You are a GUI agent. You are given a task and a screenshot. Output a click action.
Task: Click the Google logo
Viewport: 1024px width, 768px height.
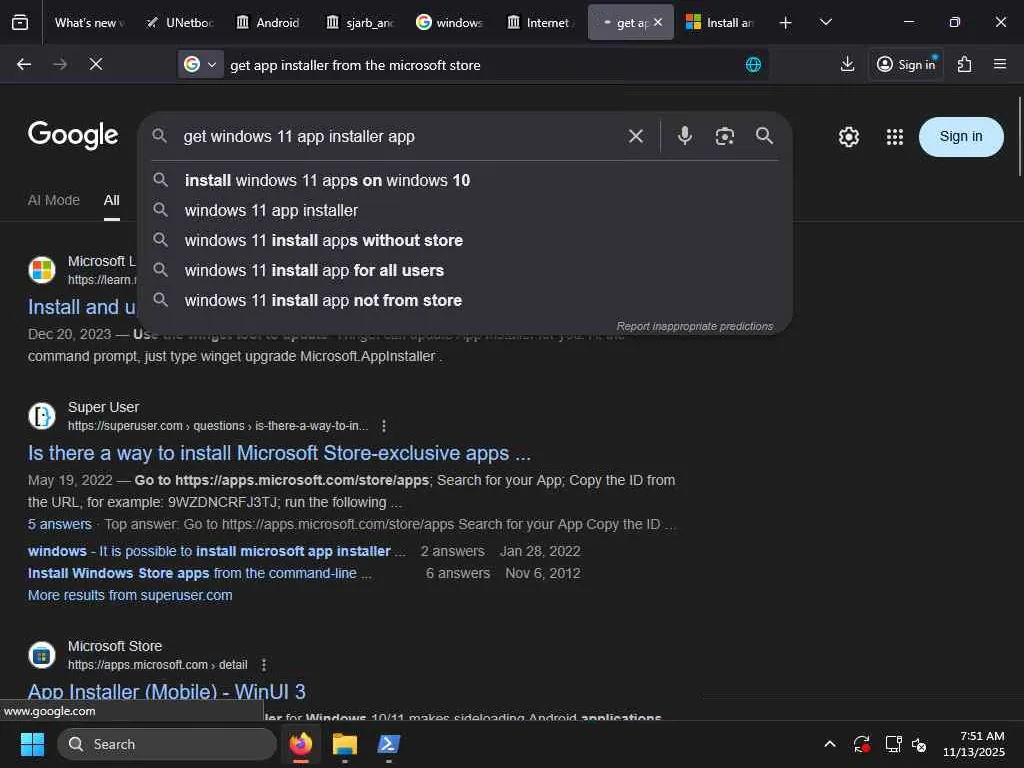click(73, 135)
